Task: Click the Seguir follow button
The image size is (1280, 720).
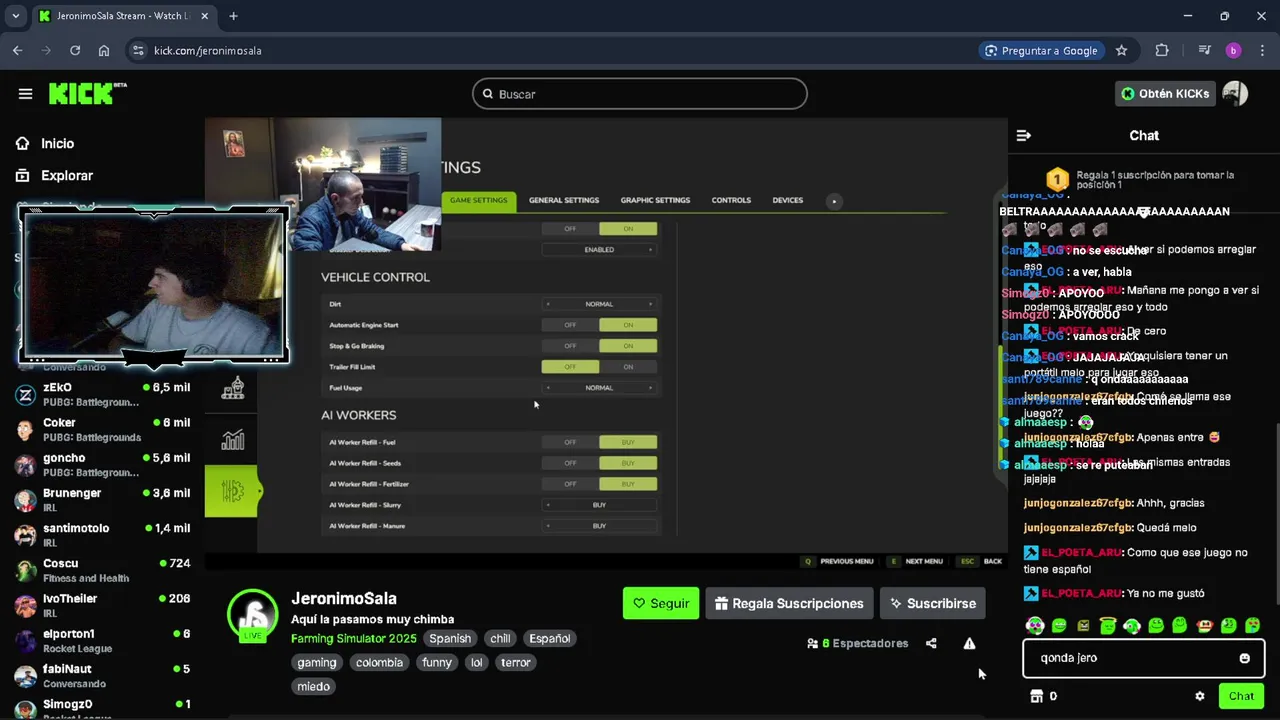Action: coord(661,603)
